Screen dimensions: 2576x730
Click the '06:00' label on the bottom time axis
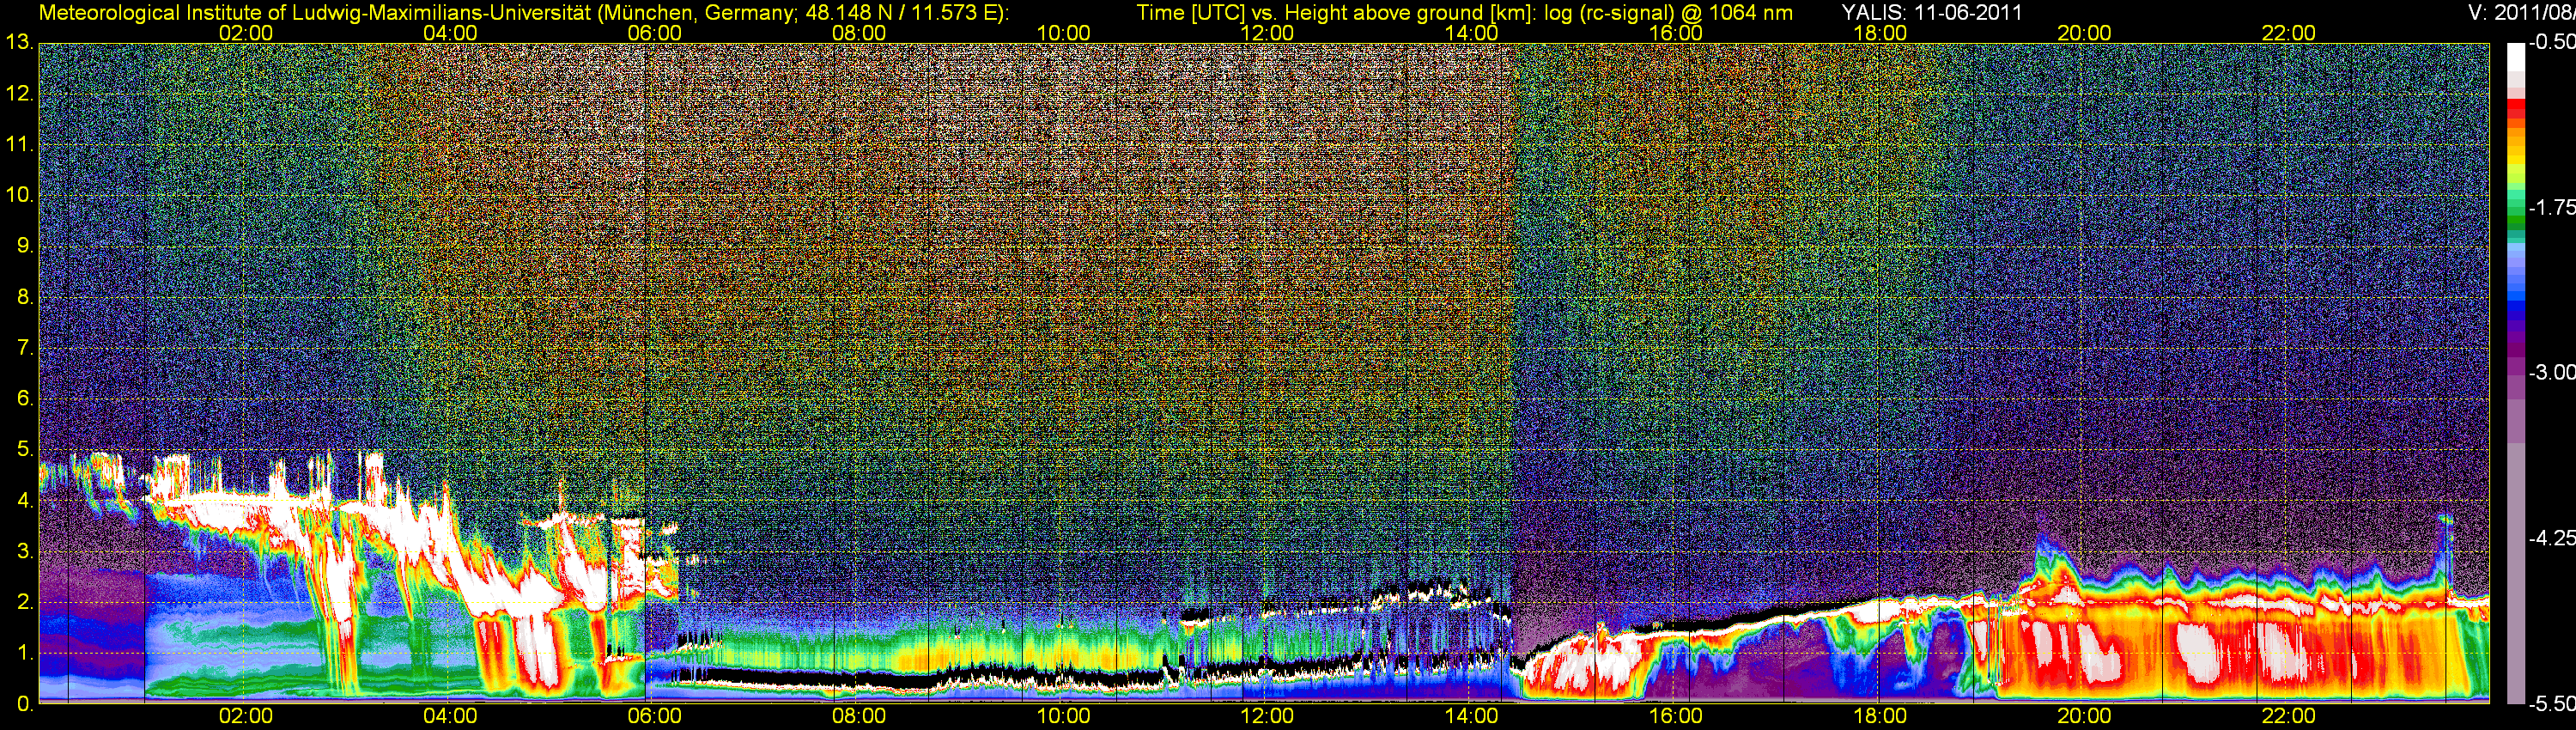click(x=654, y=716)
